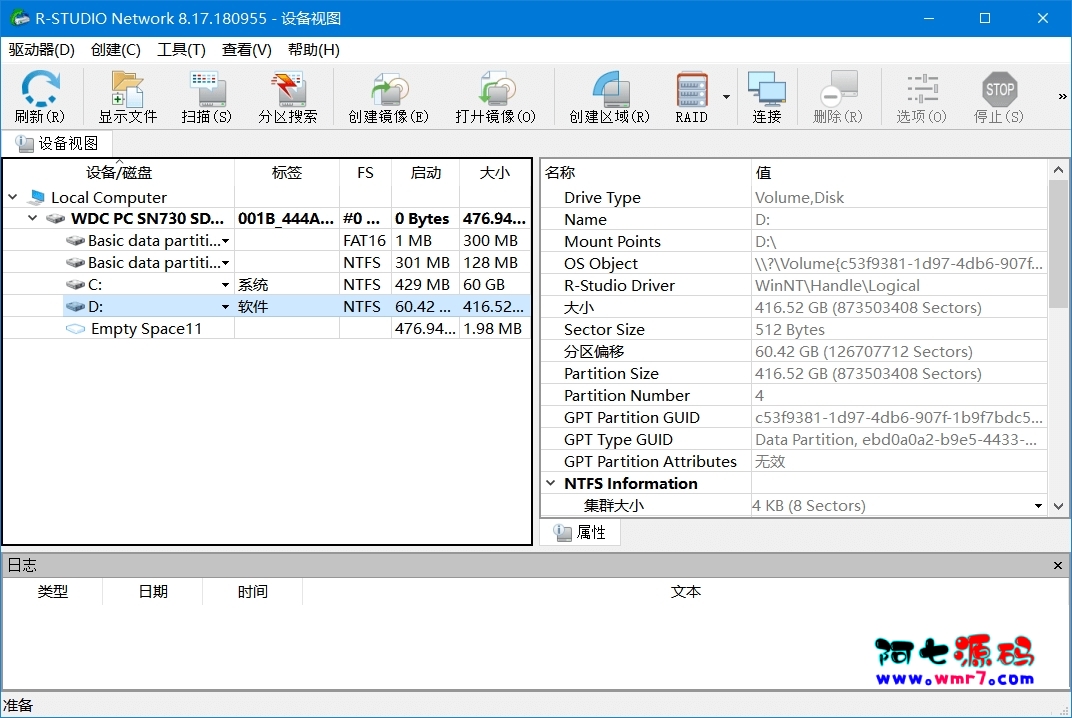
Task: Click the Text (文本) log column header
Action: (x=686, y=591)
